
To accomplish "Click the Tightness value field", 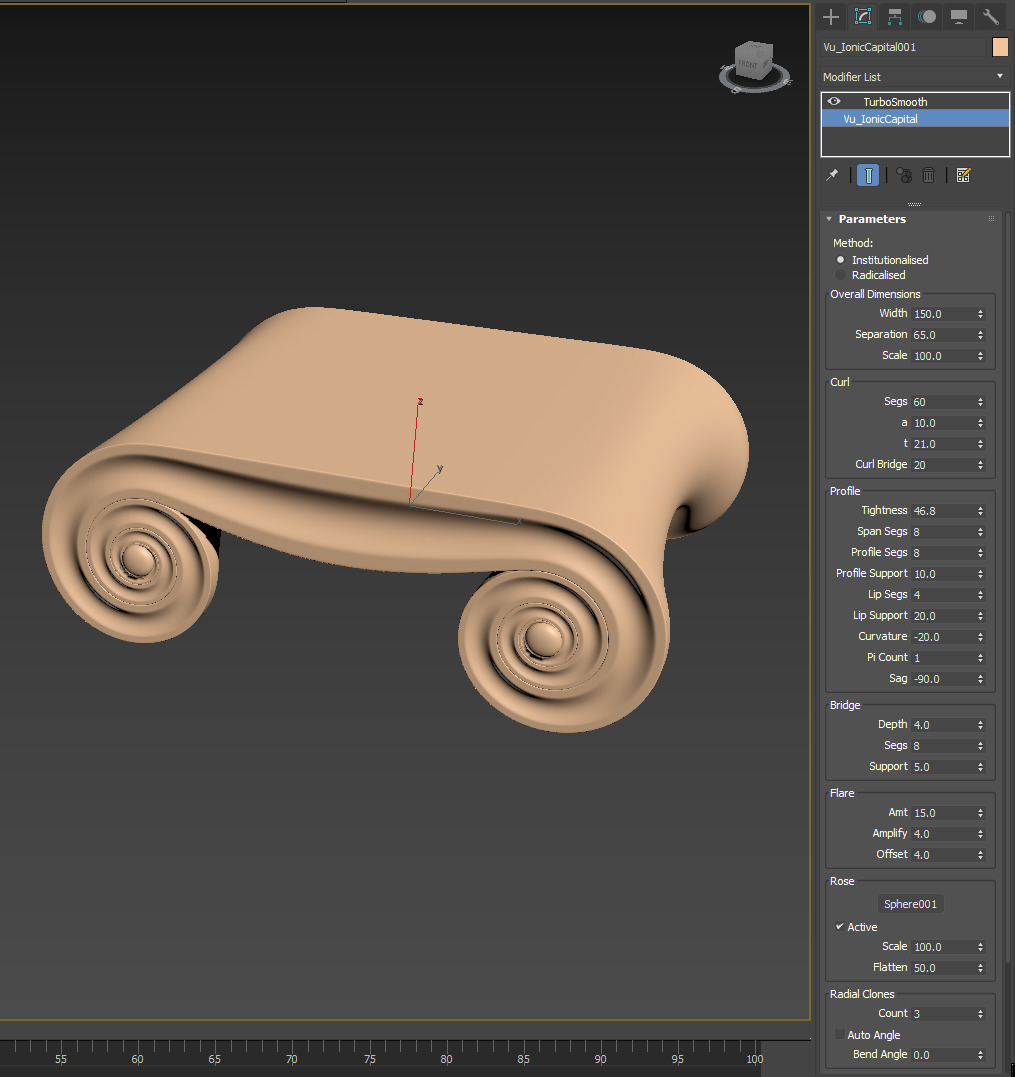I will pyautogui.click(x=940, y=511).
